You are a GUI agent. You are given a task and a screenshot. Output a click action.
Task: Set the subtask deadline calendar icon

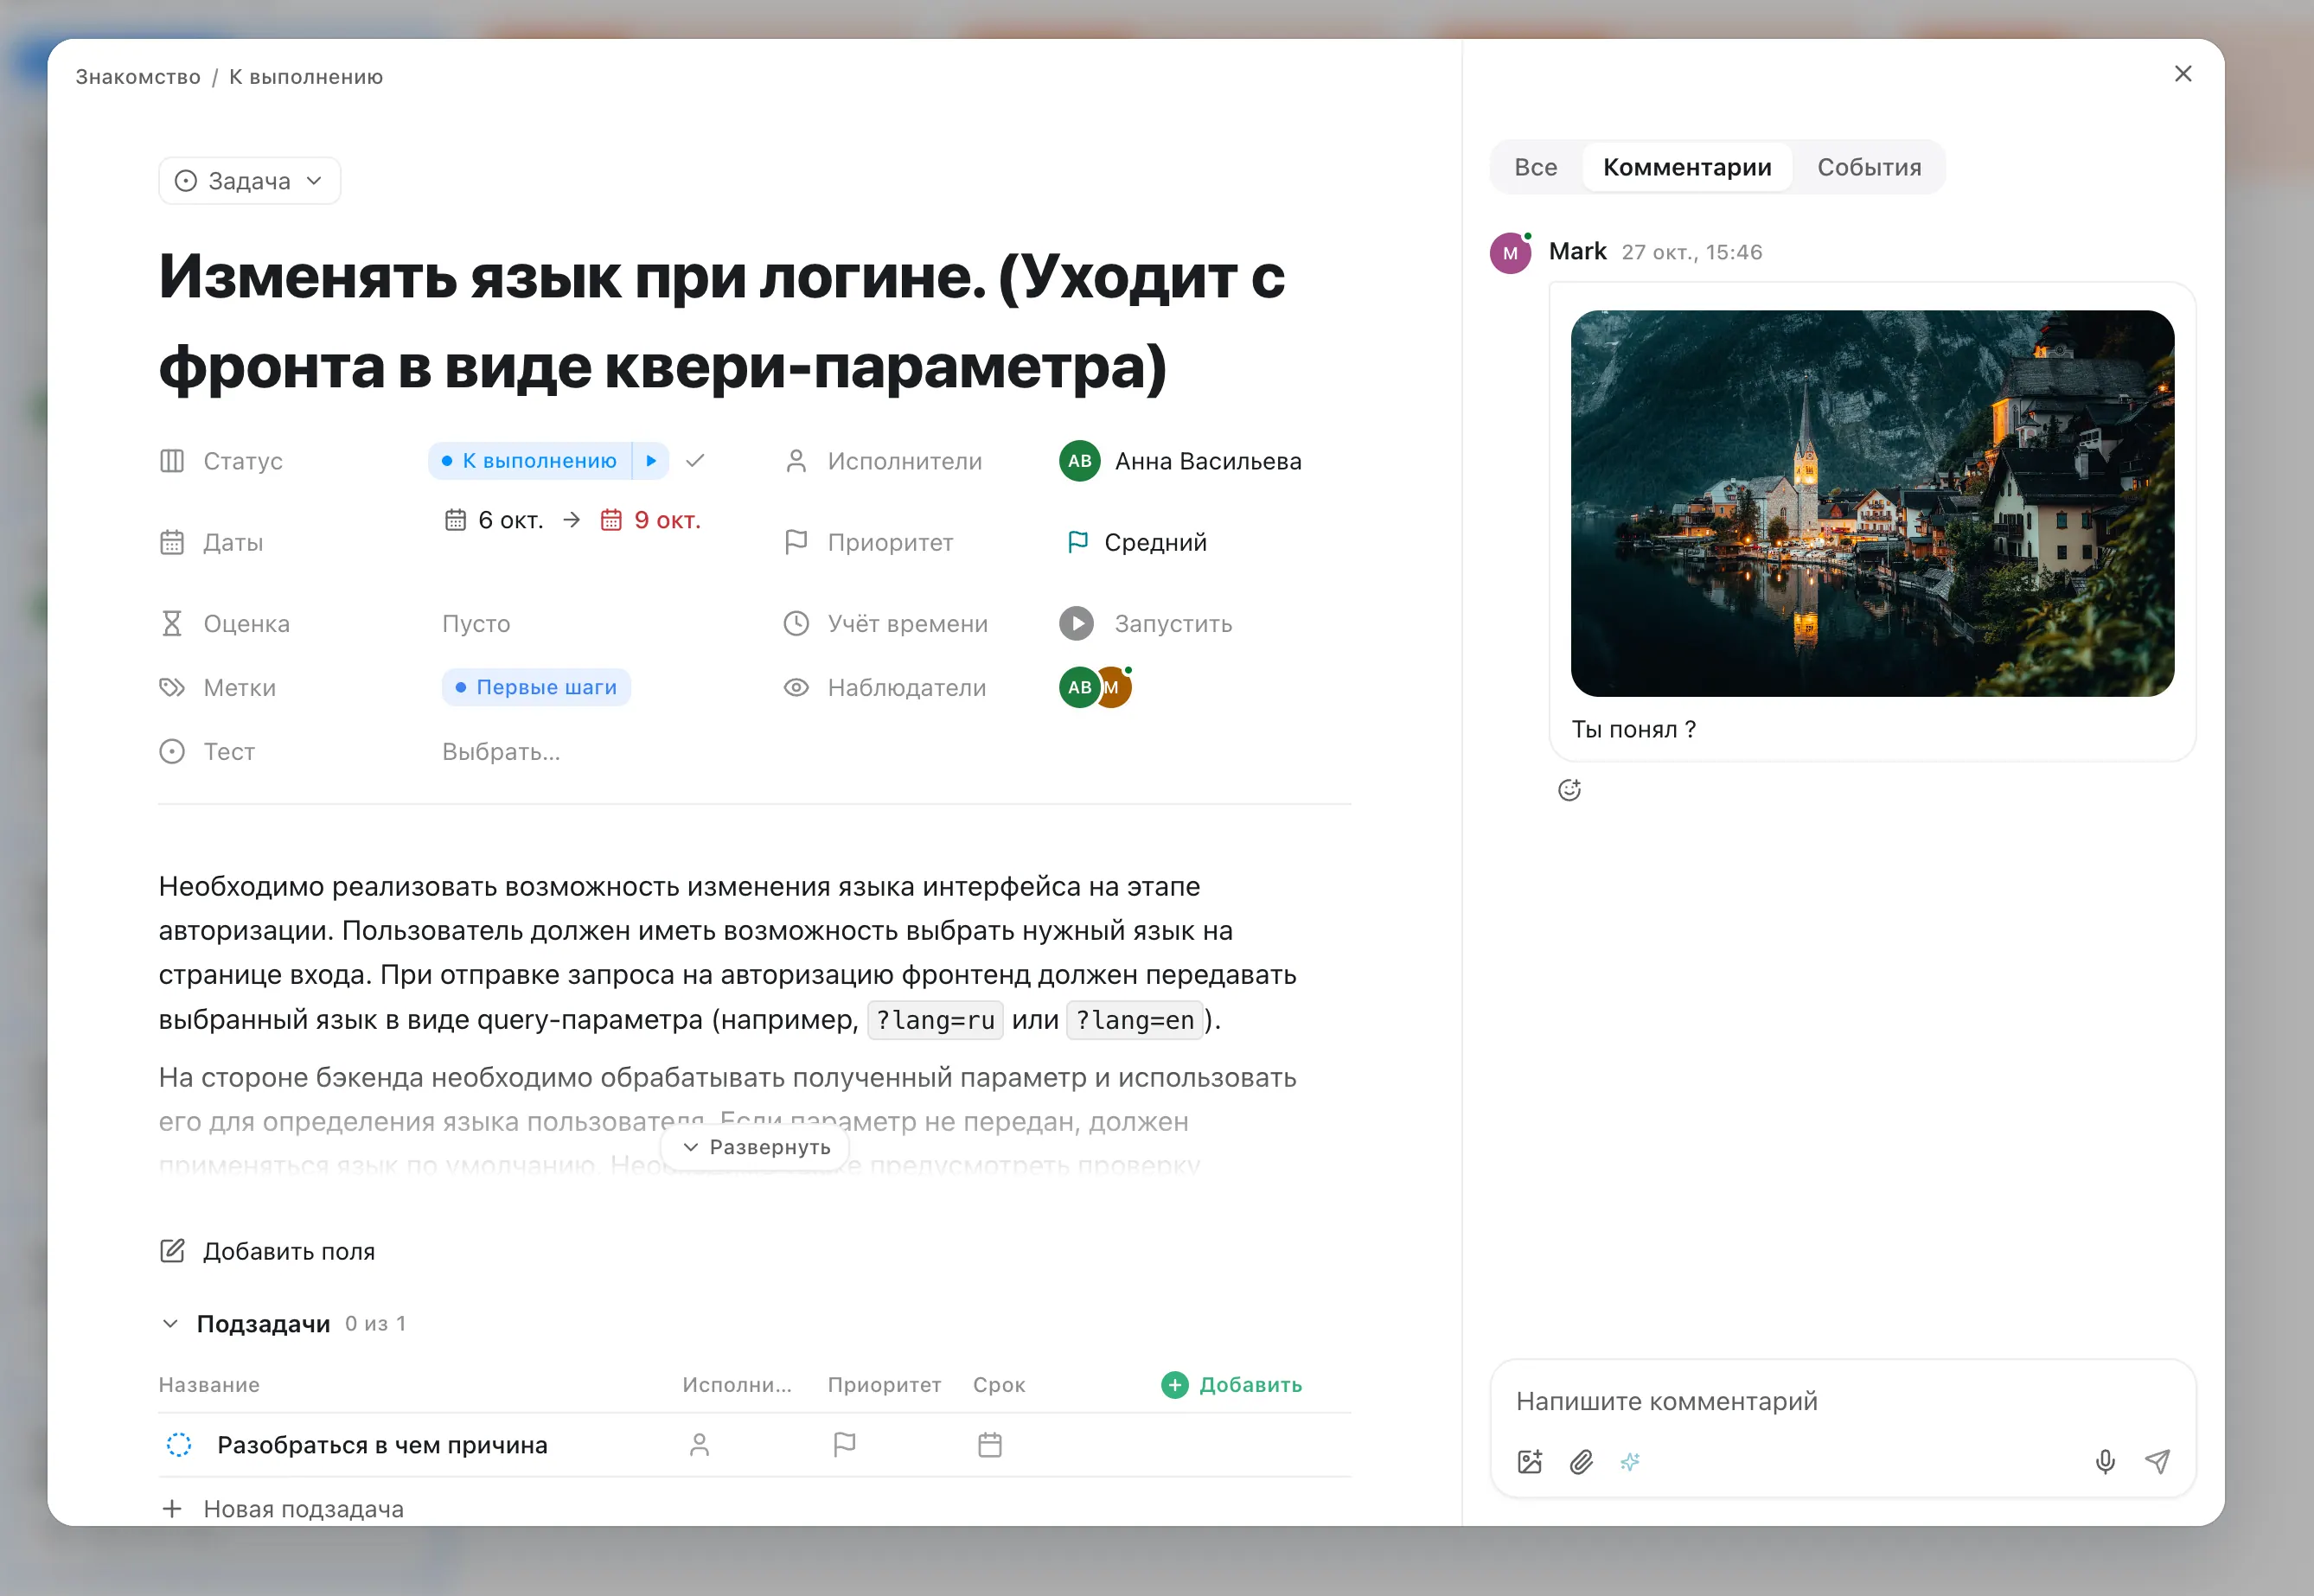point(990,1445)
